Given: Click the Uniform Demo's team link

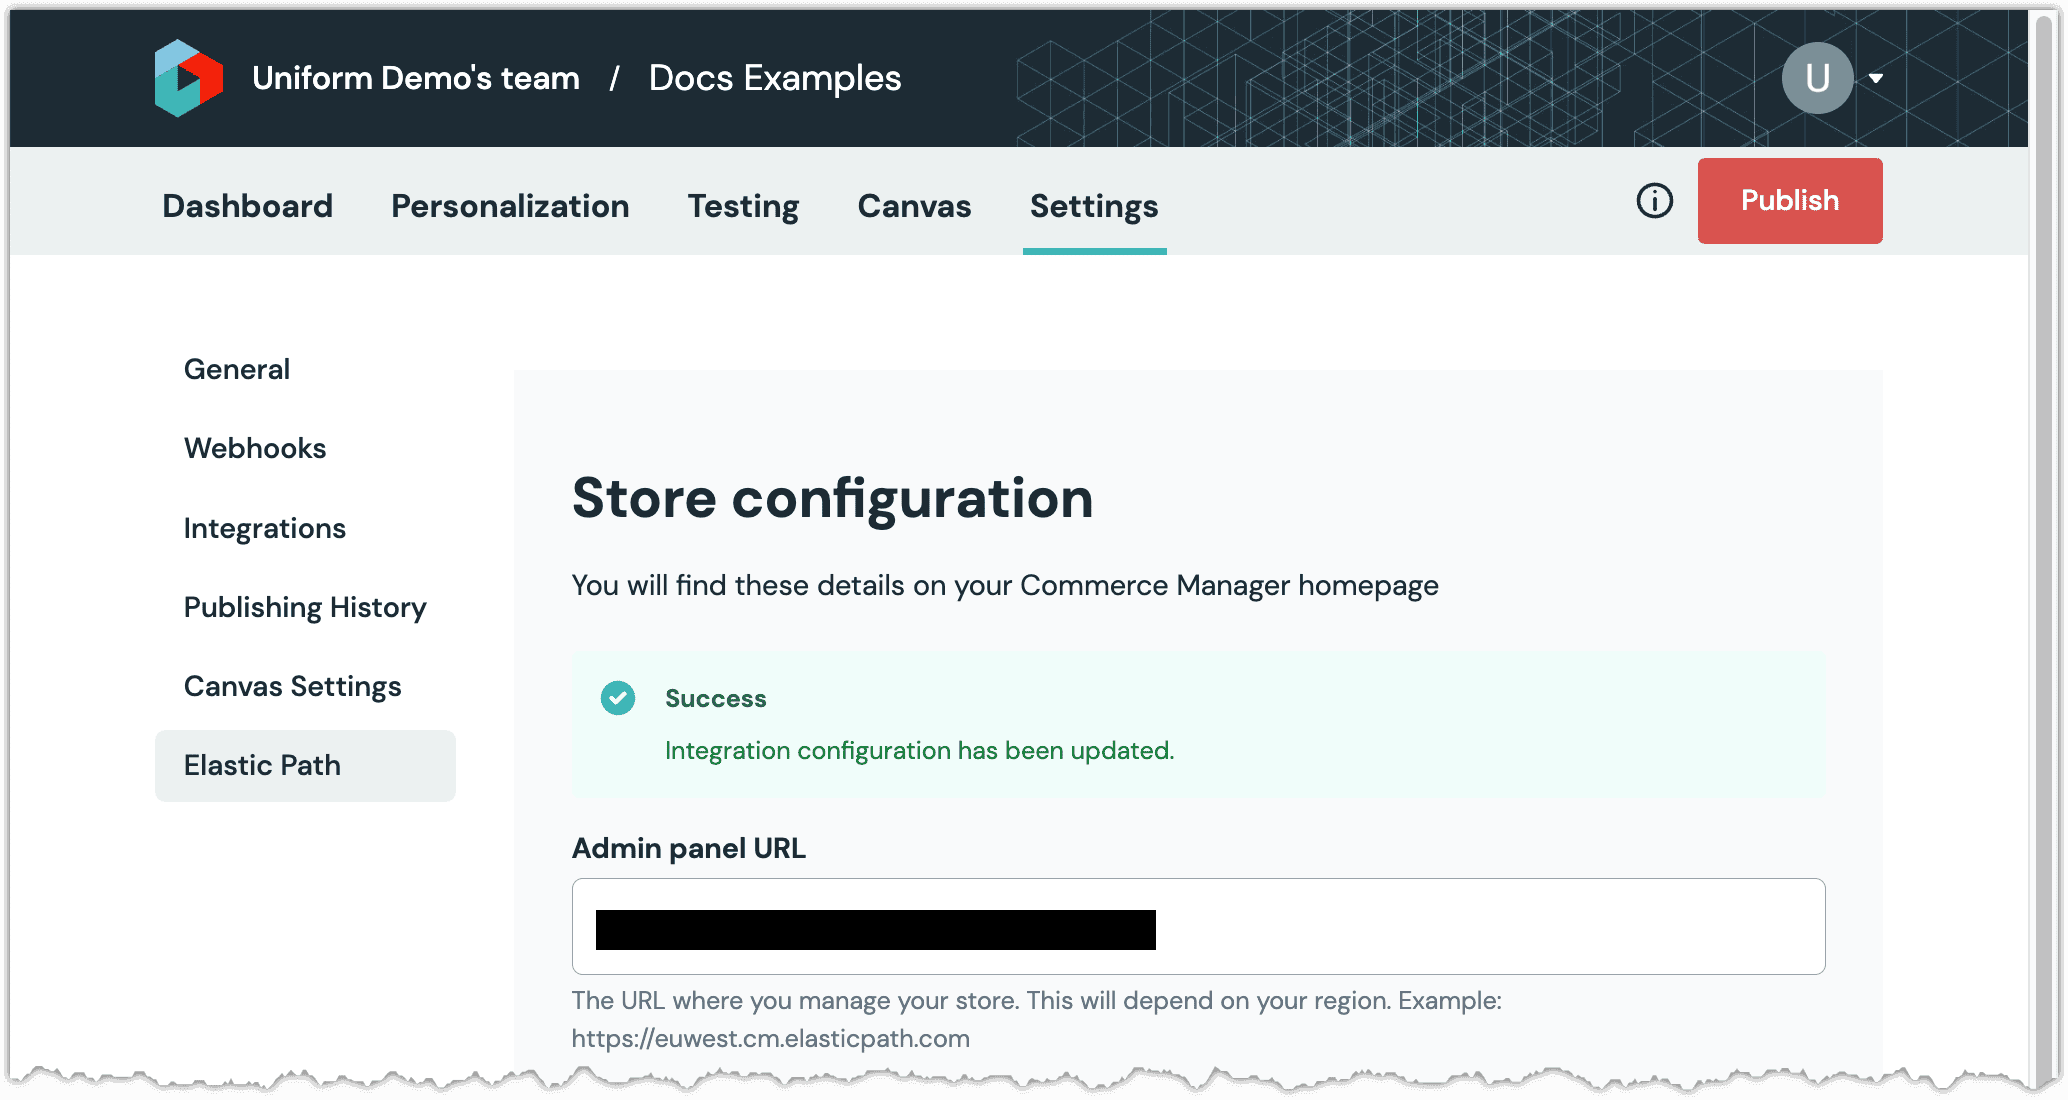Looking at the screenshot, I should pyautogui.click(x=416, y=78).
